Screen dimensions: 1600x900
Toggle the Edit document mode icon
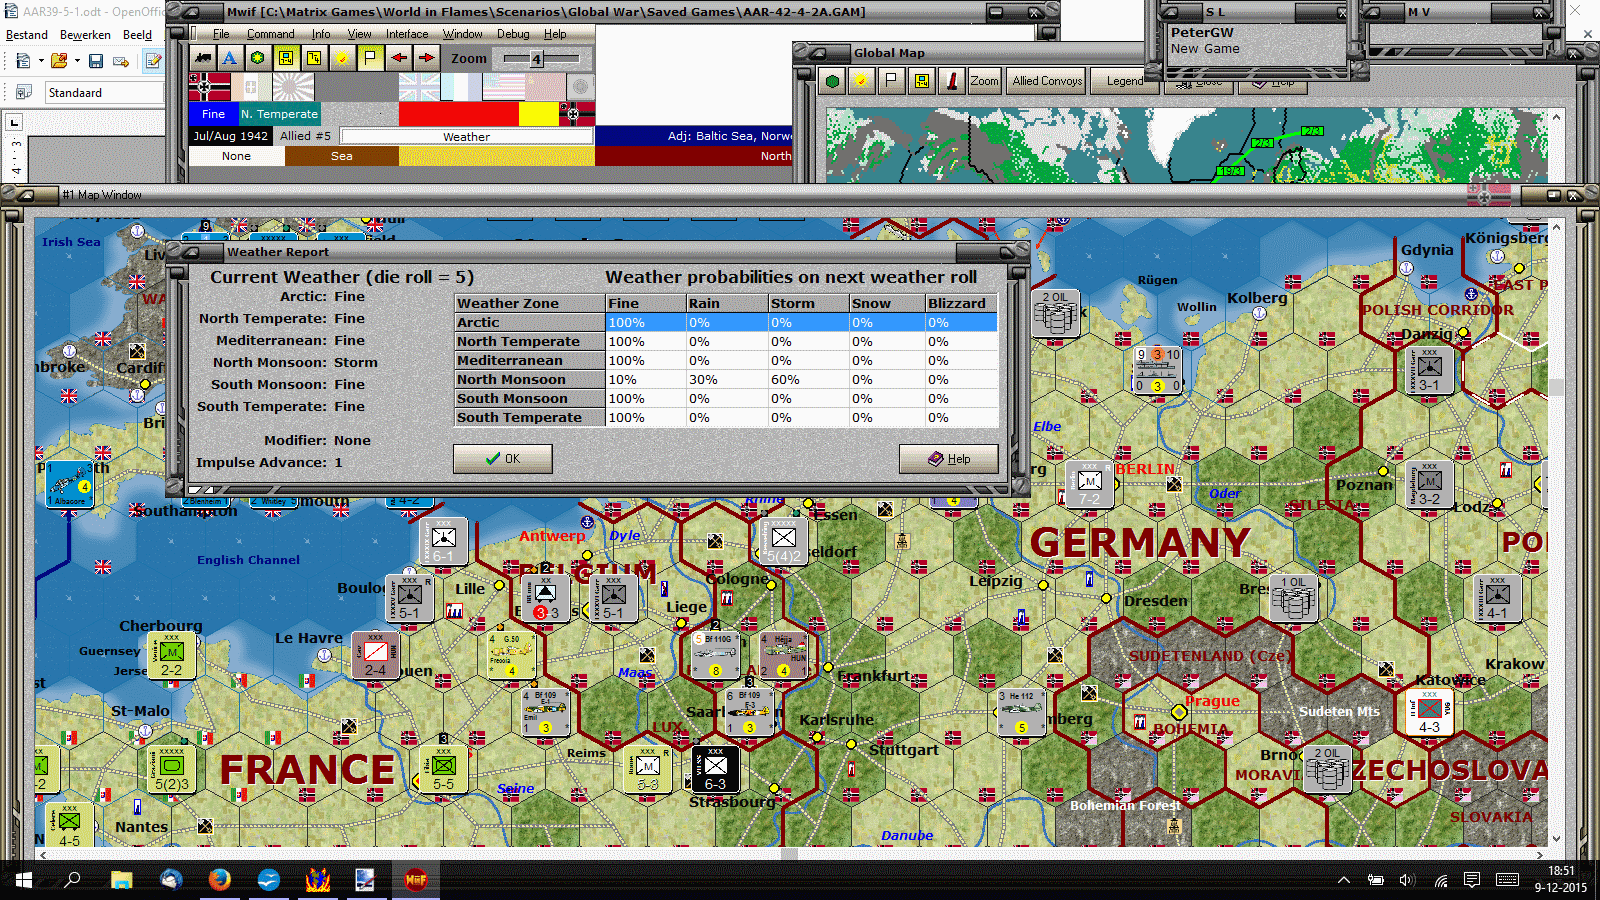[153, 61]
